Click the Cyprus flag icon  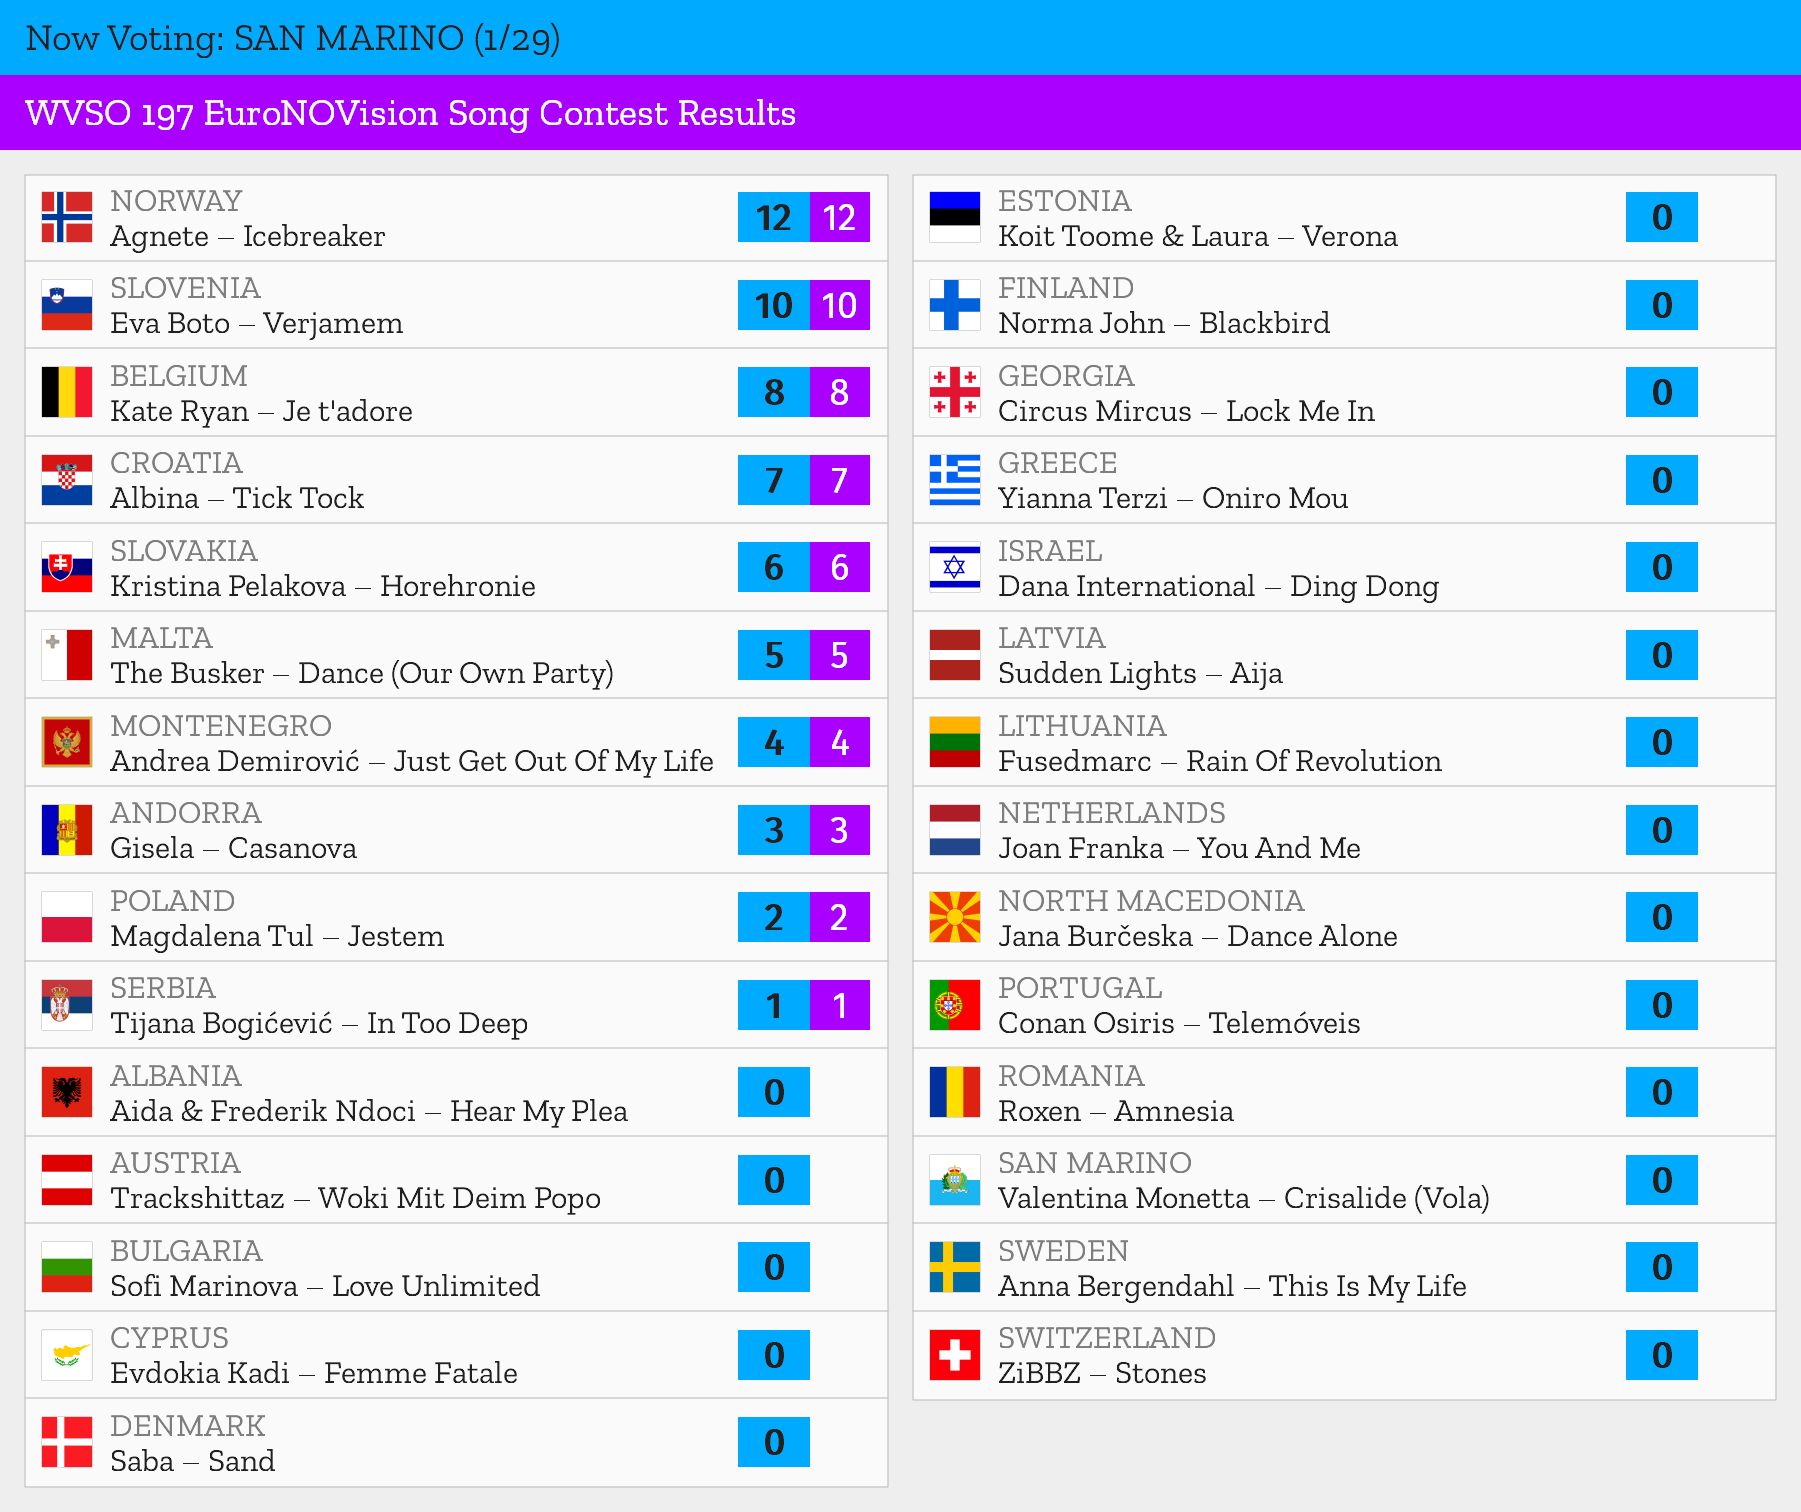[67, 1355]
